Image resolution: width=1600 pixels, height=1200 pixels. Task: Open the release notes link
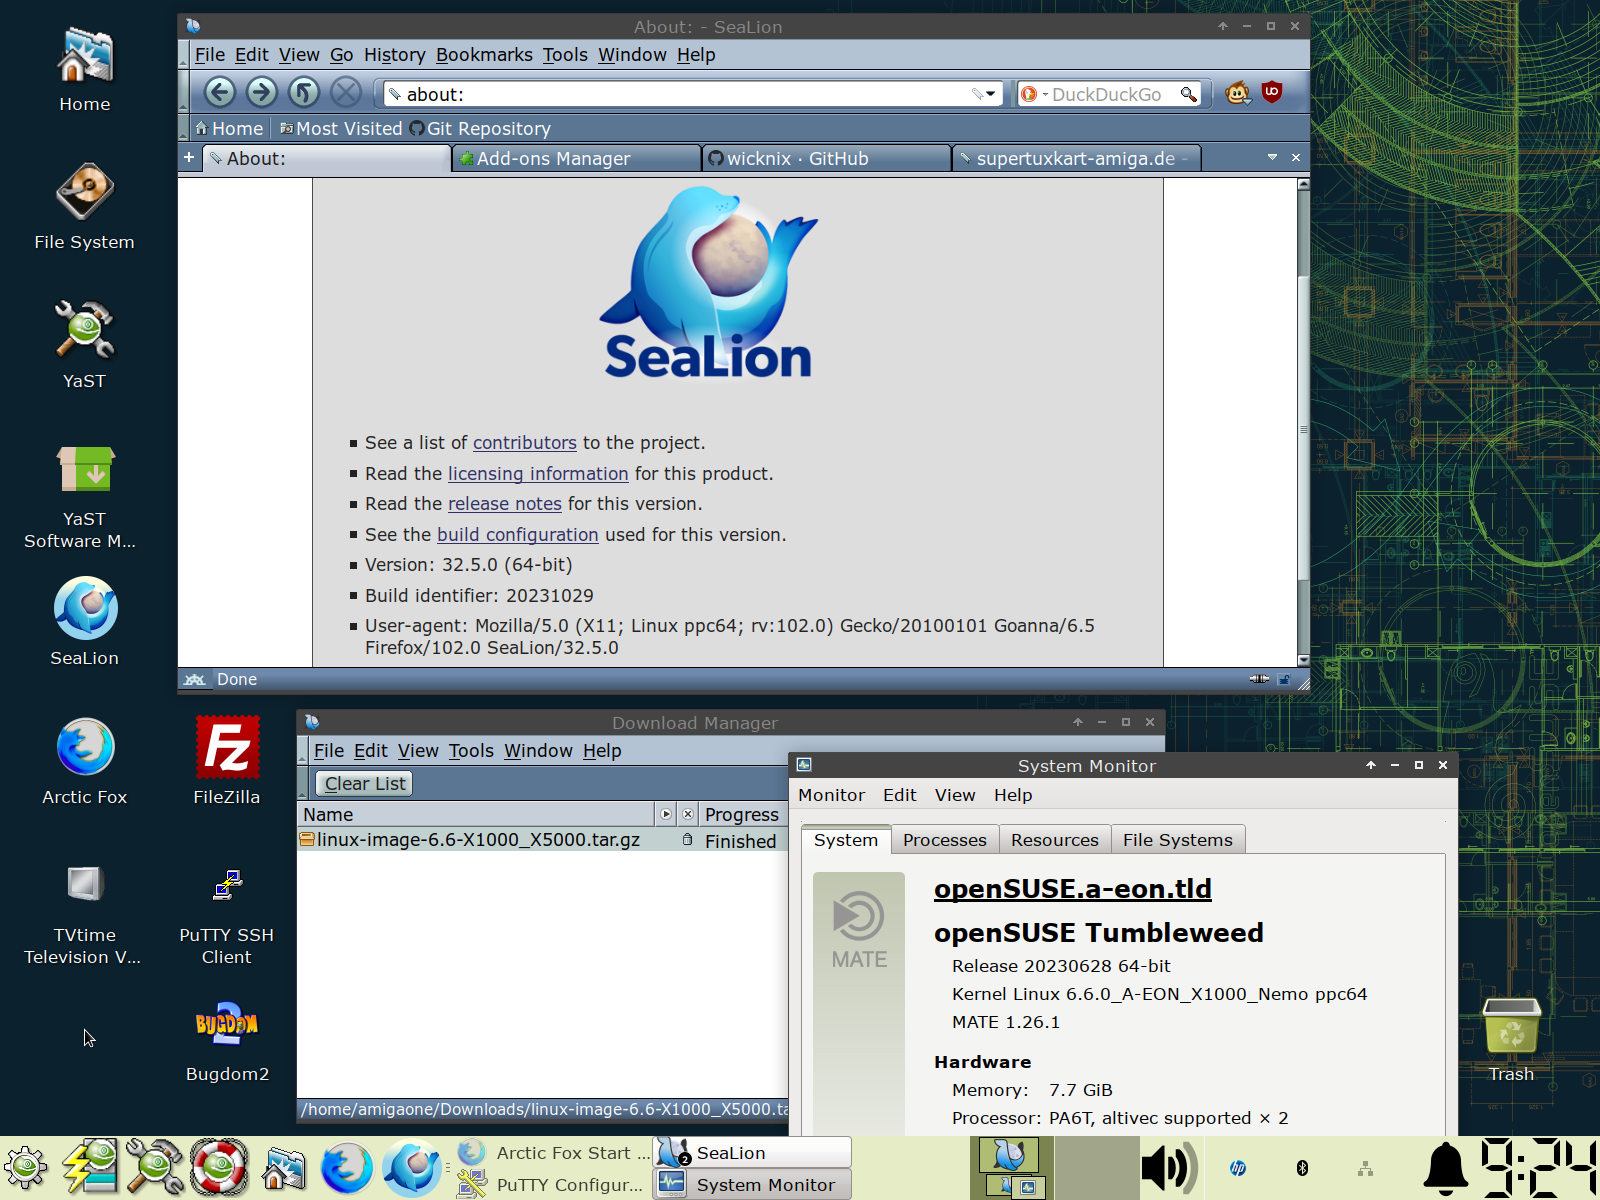pyautogui.click(x=505, y=504)
